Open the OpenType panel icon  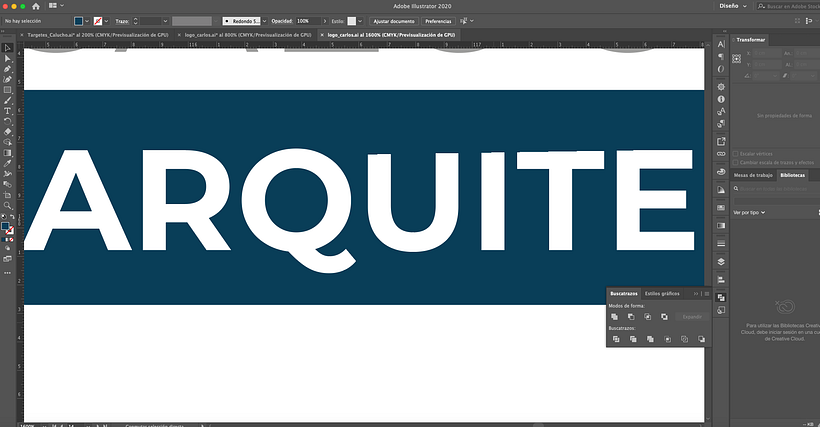pos(721,69)
